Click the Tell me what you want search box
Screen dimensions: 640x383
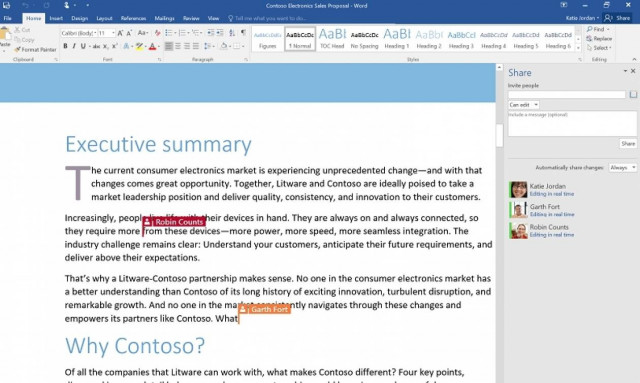[x=267, y=18]
